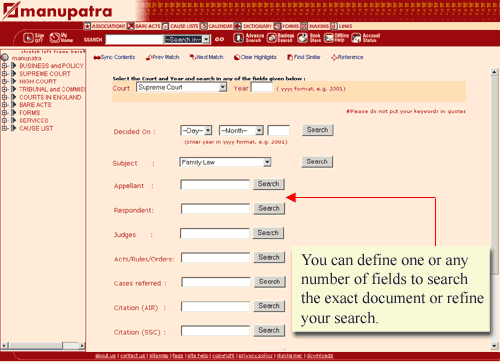Expand BUSINESS and POLICY node
This screenshot has height=362, width=500.
pyautogui.click(x=4, y=66)
